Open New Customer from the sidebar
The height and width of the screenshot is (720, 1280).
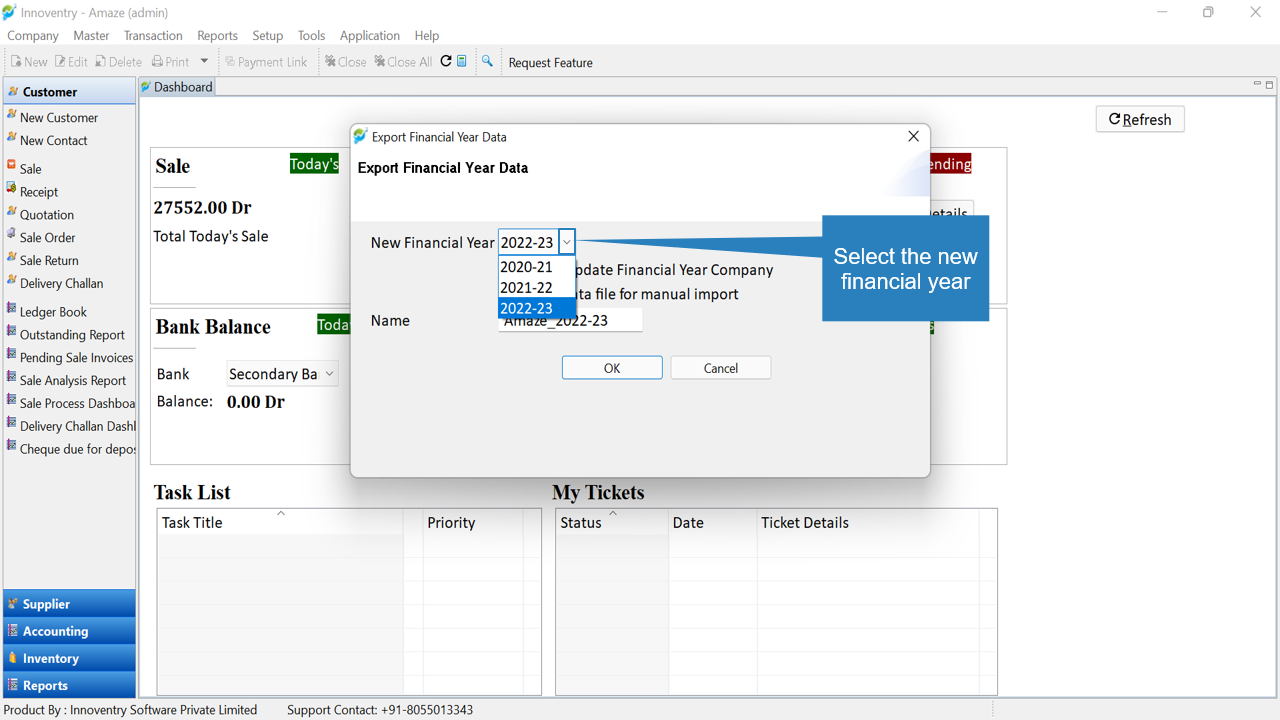click(x=59, y=117)
